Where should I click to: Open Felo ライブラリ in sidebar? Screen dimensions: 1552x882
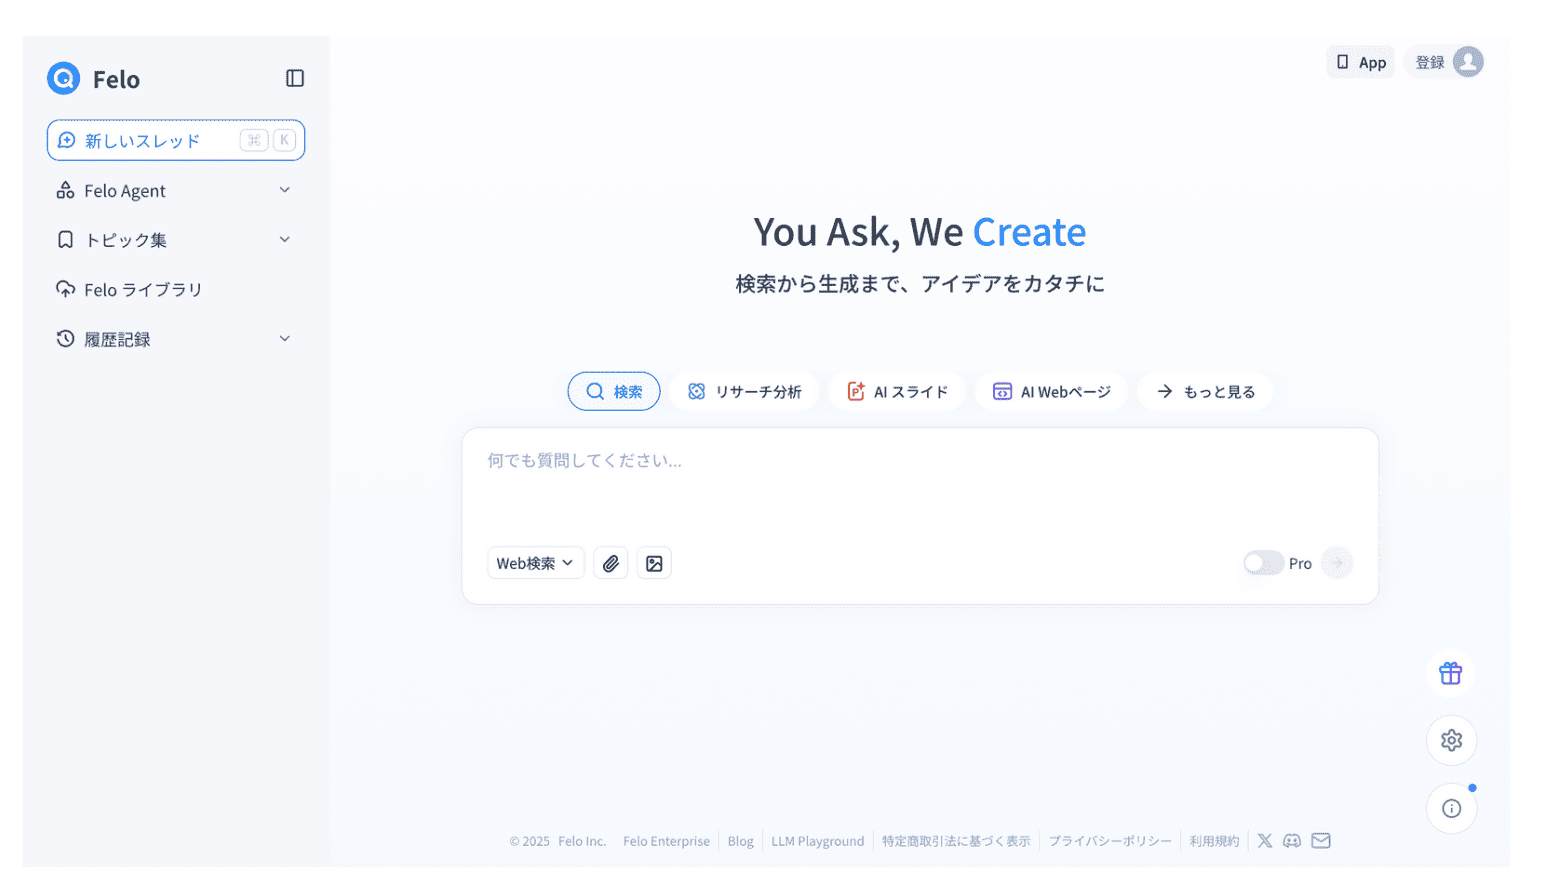click(x=175, y=289)
